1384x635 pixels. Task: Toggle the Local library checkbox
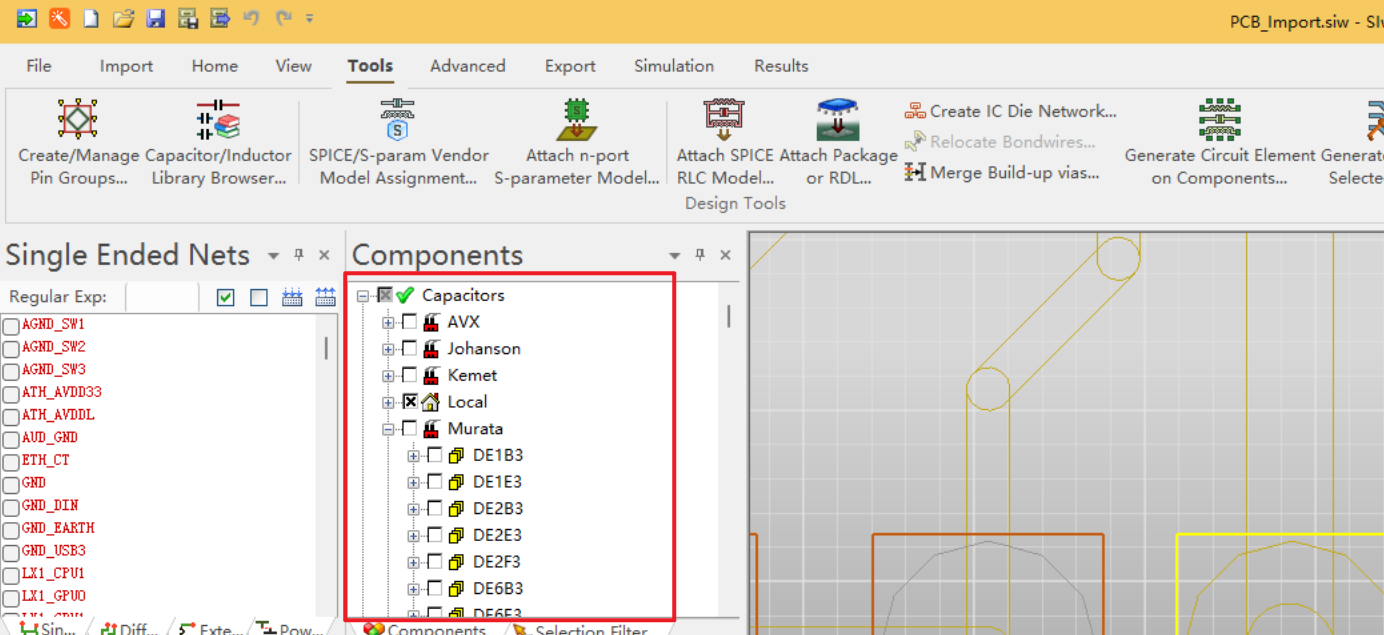(410, 402)
